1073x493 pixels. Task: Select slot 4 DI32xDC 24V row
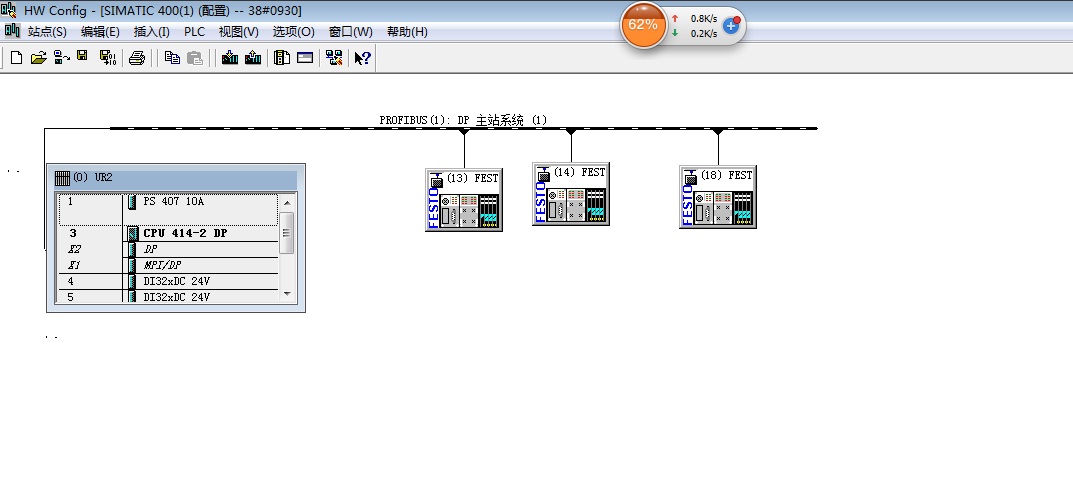[x=168, y=281]
